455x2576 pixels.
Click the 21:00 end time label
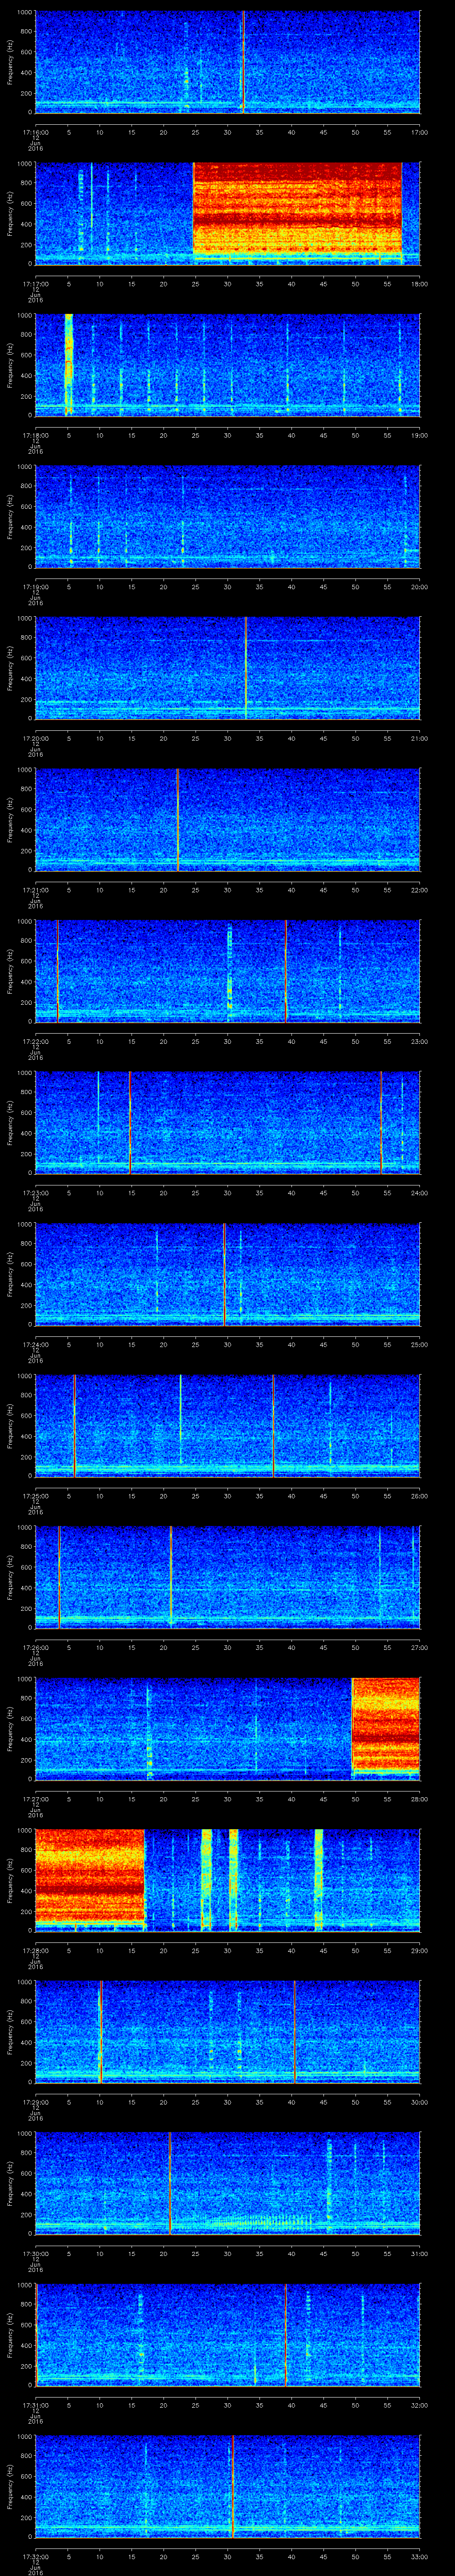419,737
